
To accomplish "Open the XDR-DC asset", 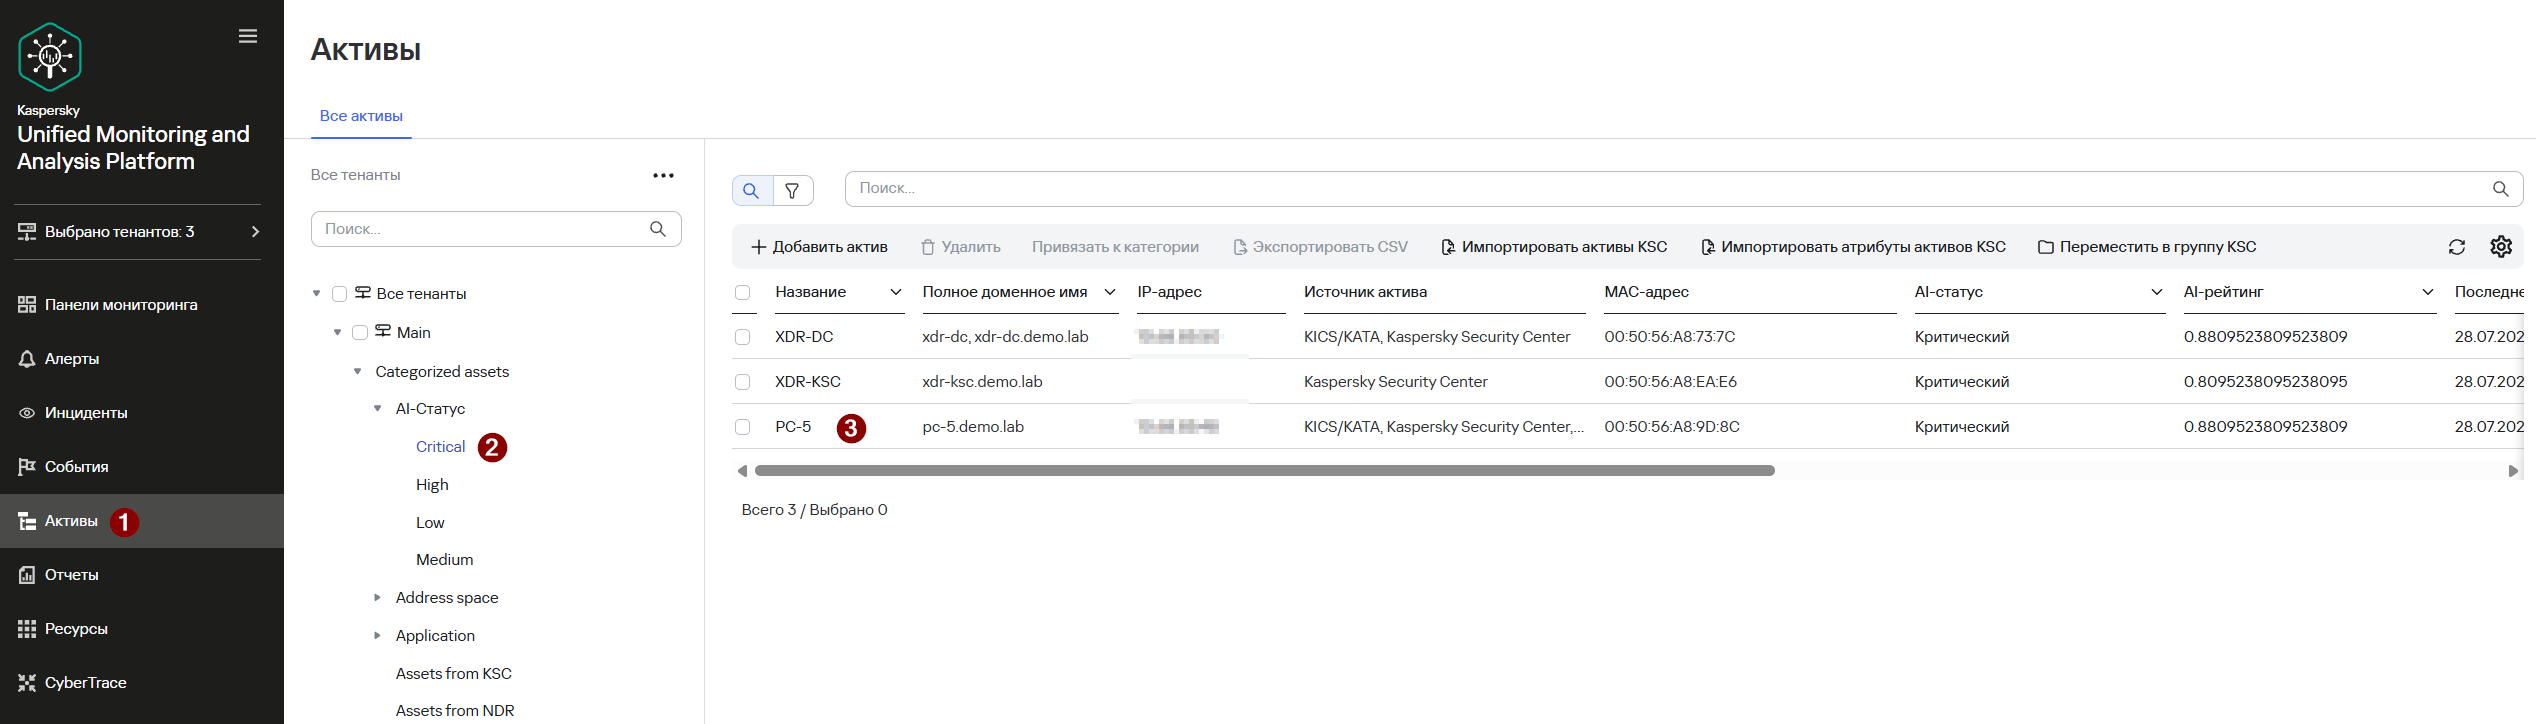I will point(804,337).
